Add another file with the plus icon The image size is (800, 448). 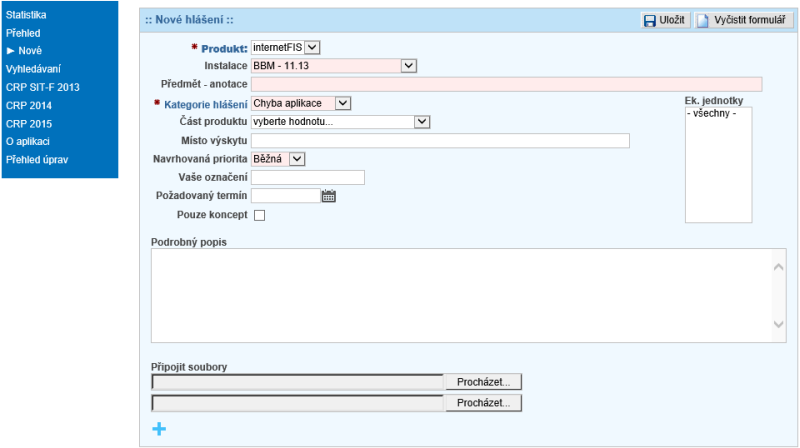tap(159, 429)
